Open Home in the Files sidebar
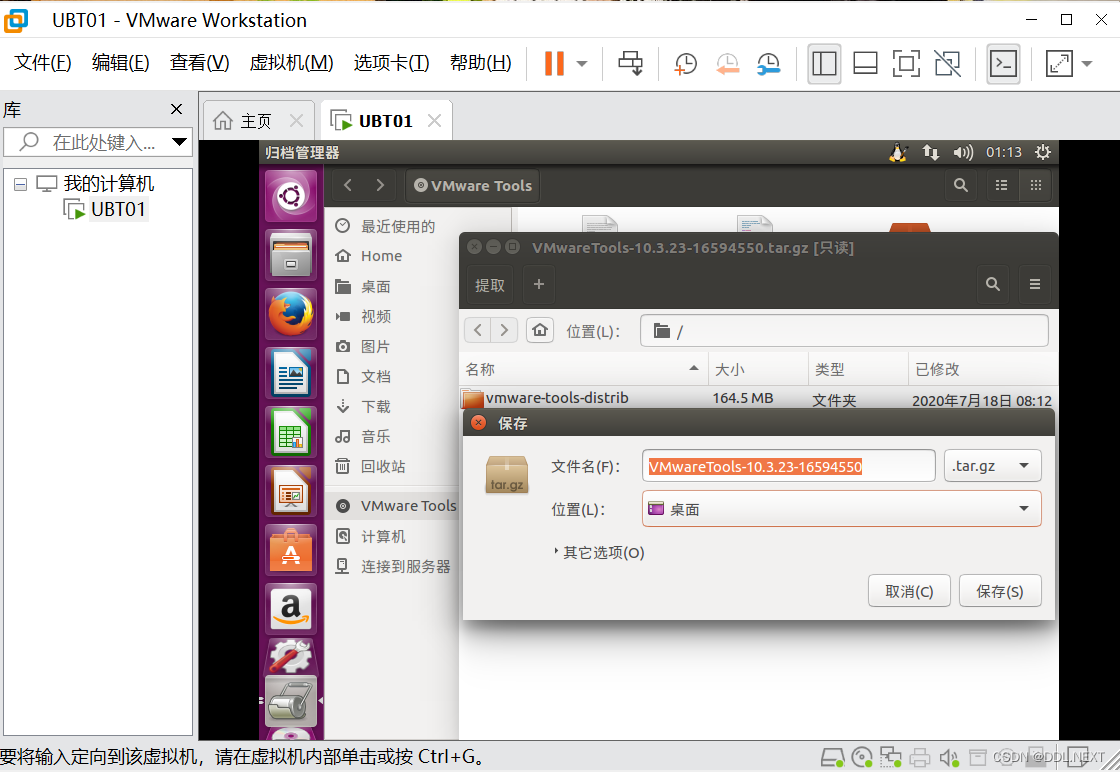The height and width of the screenshot is (772, 1120). (381, 256)
